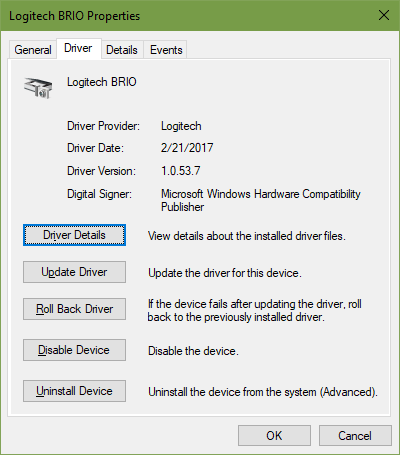Select the Driver tab
The width and height of the screenshot is (400, 455).
pos(78,49)
